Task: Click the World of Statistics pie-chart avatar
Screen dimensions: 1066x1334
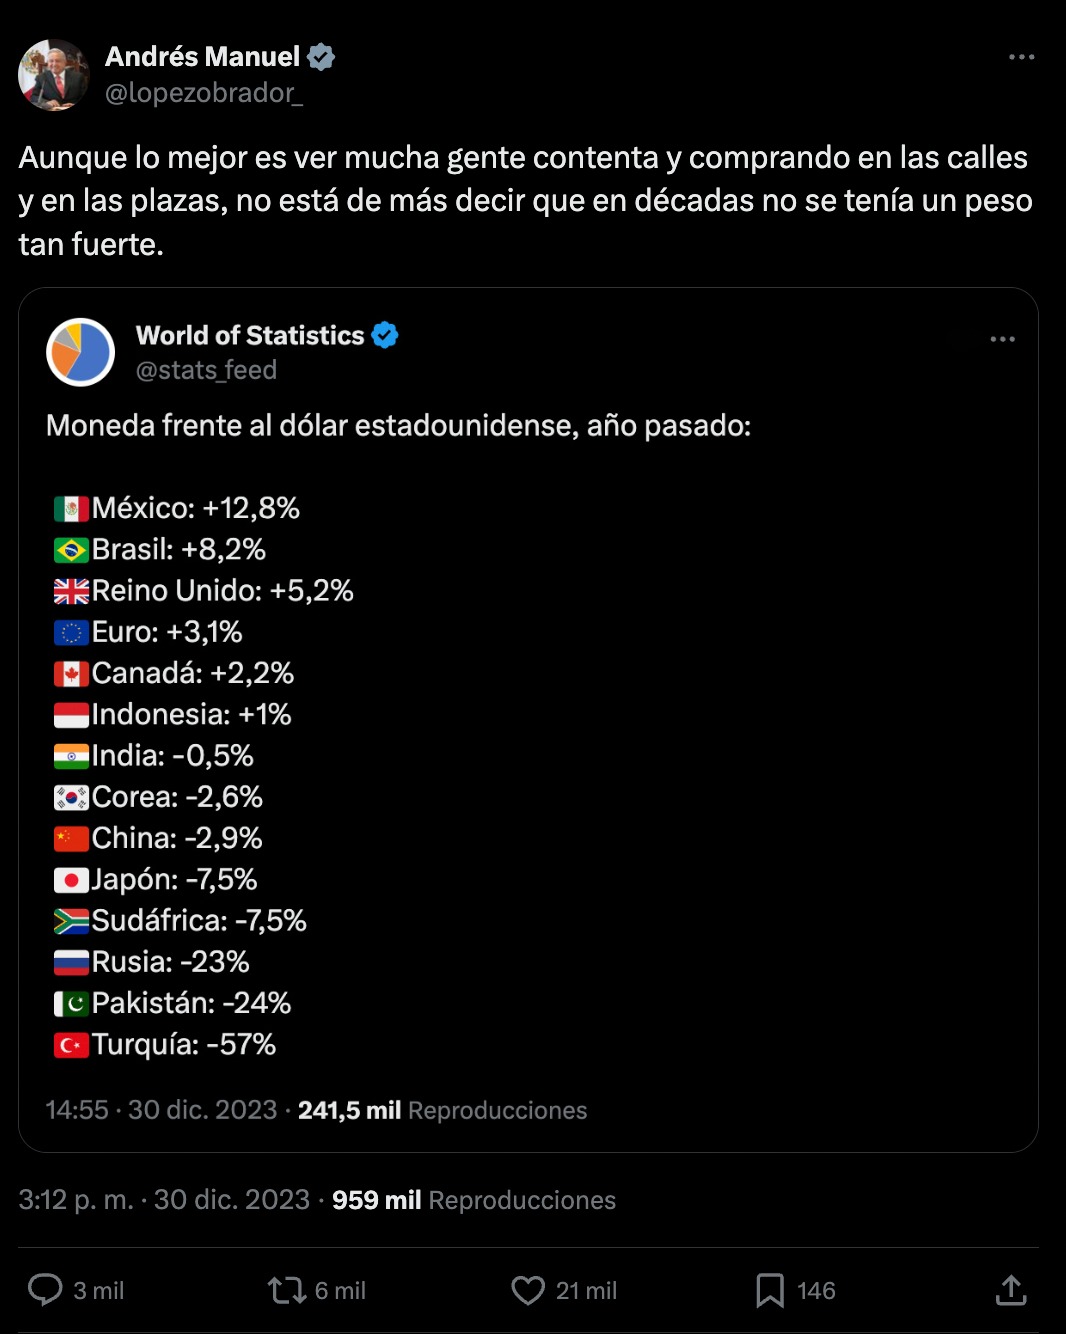Action: pos(81,352)
